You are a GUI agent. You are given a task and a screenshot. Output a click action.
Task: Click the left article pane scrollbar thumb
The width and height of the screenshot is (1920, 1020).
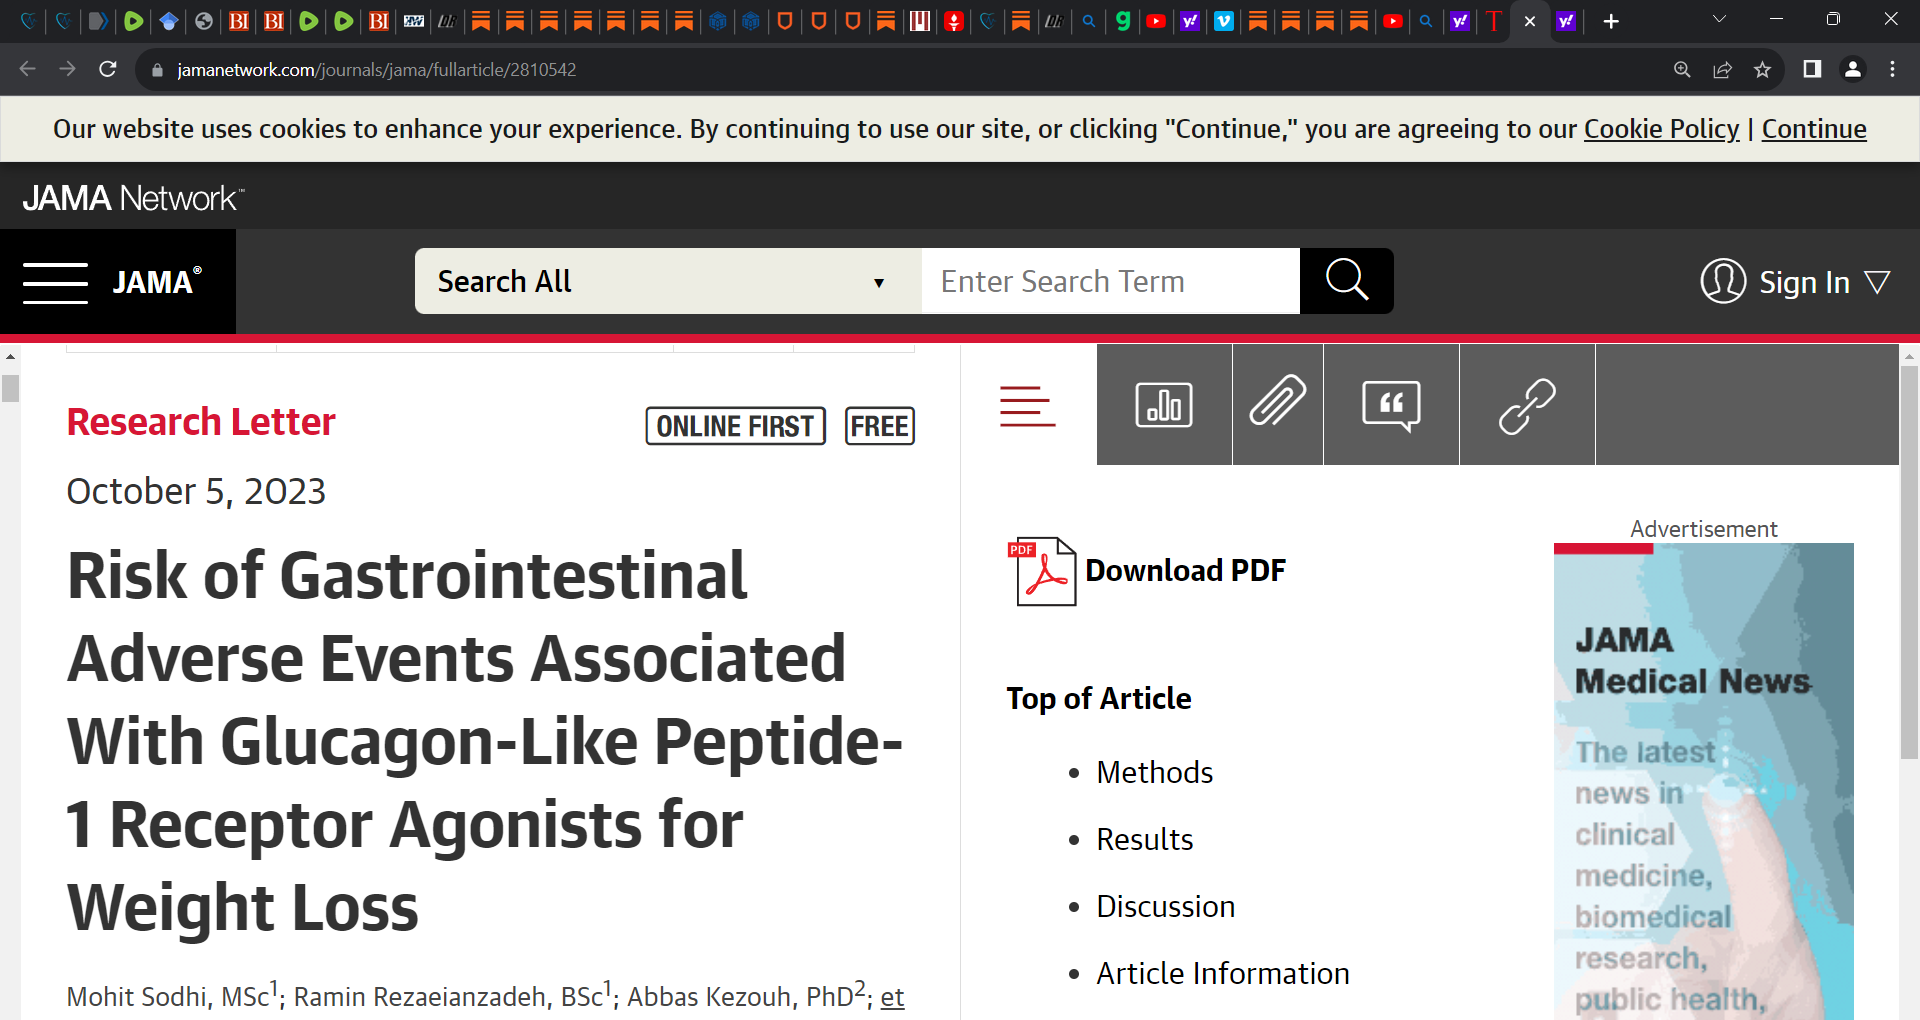coord(10,388)
